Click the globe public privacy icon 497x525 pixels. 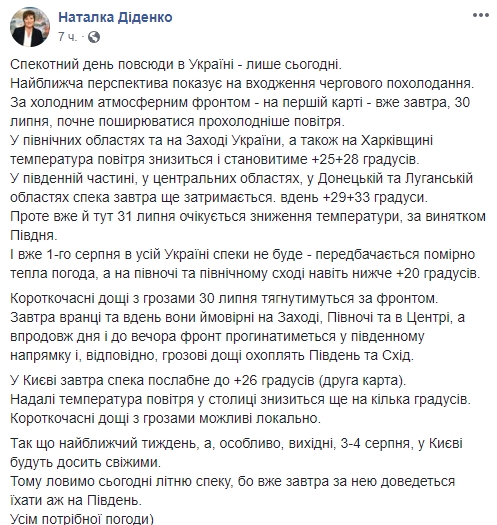(94, 37)
